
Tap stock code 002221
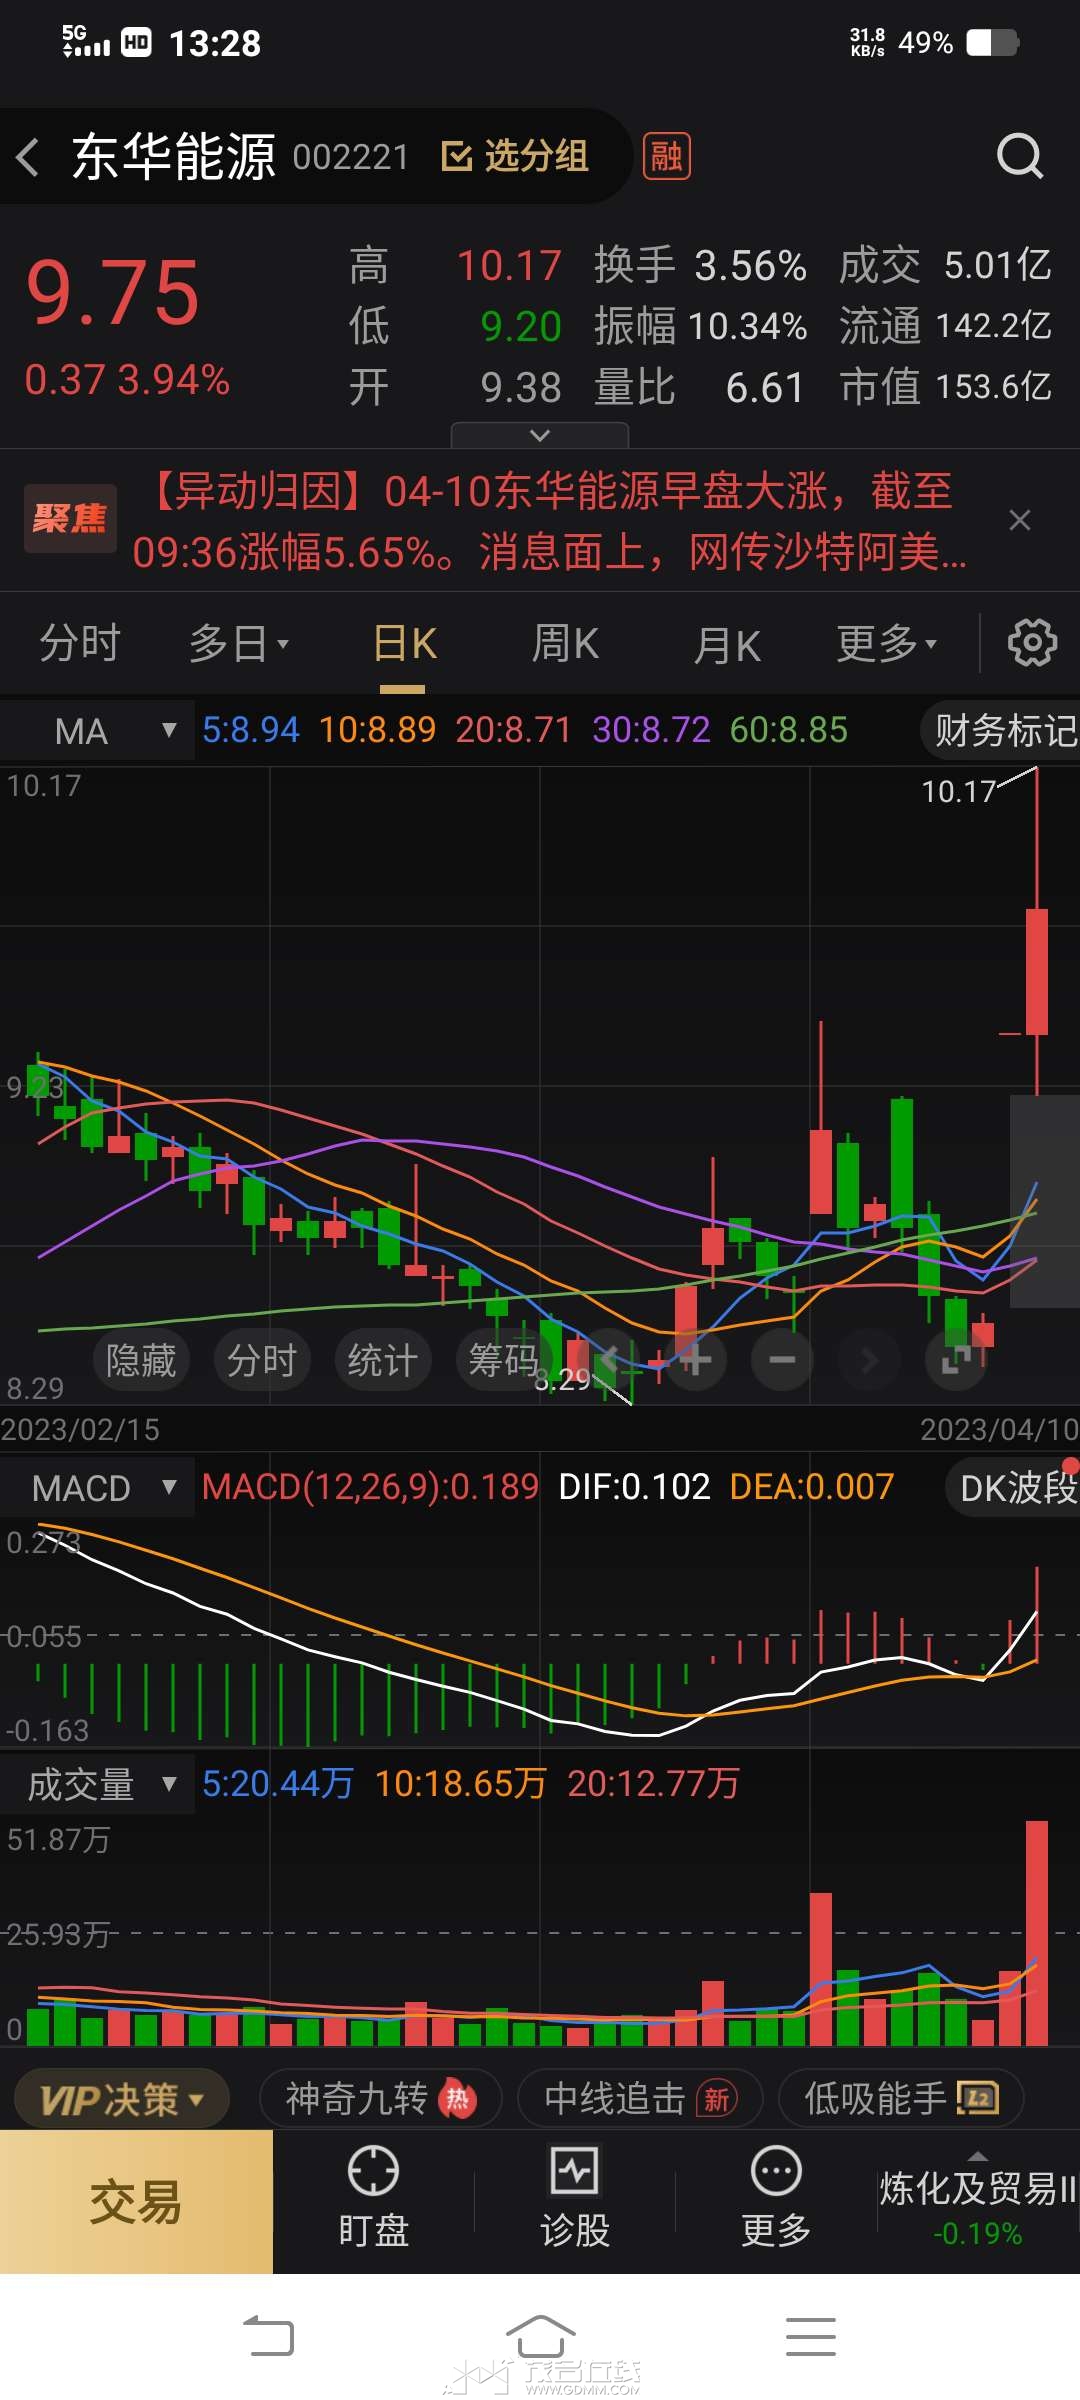[351, 157]
